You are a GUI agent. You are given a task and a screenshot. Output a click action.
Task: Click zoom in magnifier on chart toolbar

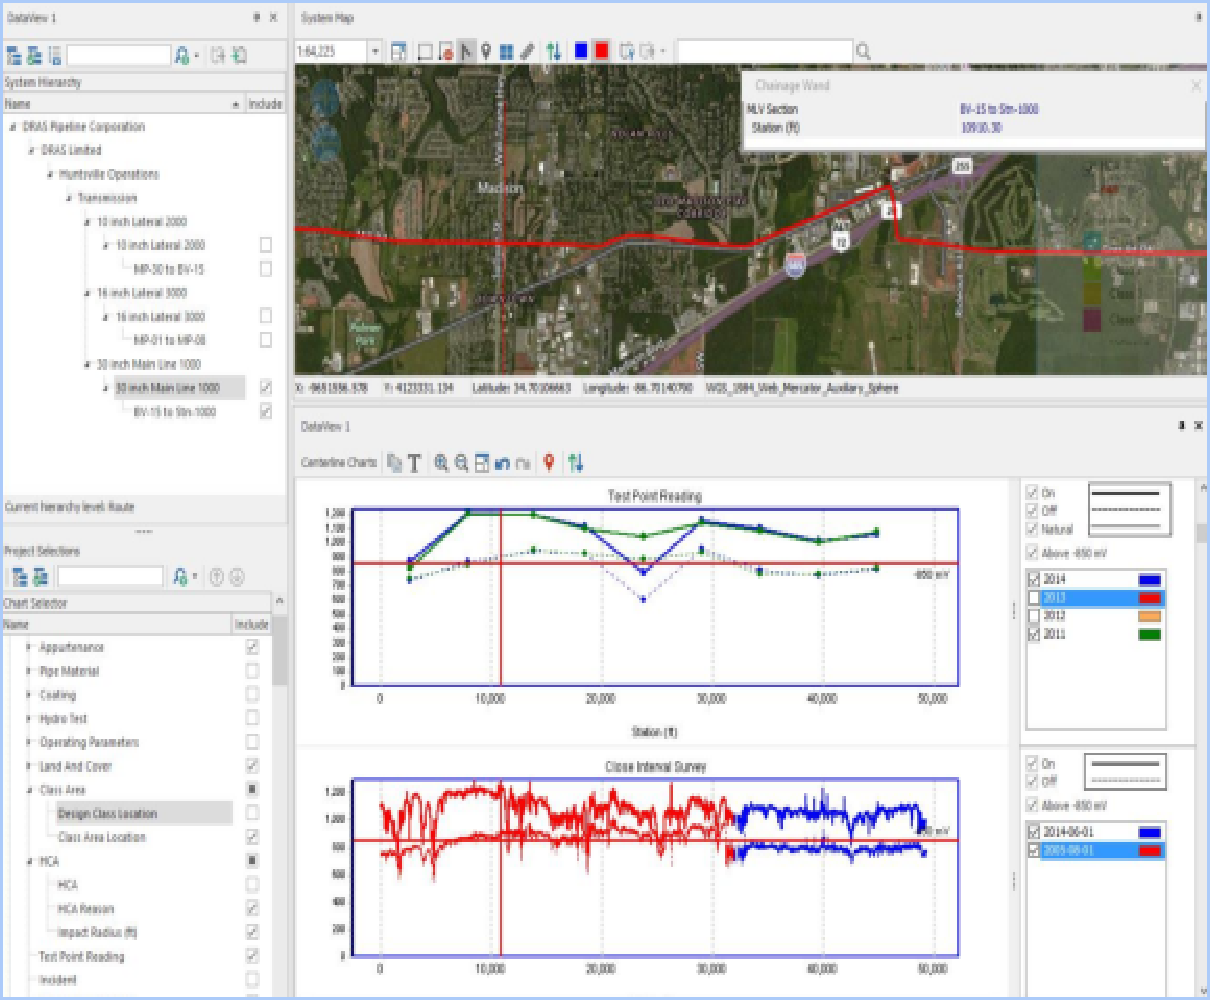pyautogui.click(x=441, y=463)
